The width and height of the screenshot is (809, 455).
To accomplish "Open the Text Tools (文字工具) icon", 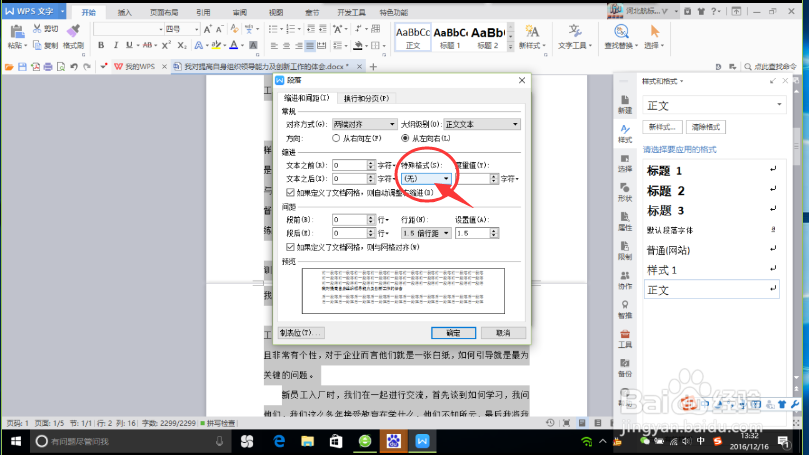I will [574, 31].
